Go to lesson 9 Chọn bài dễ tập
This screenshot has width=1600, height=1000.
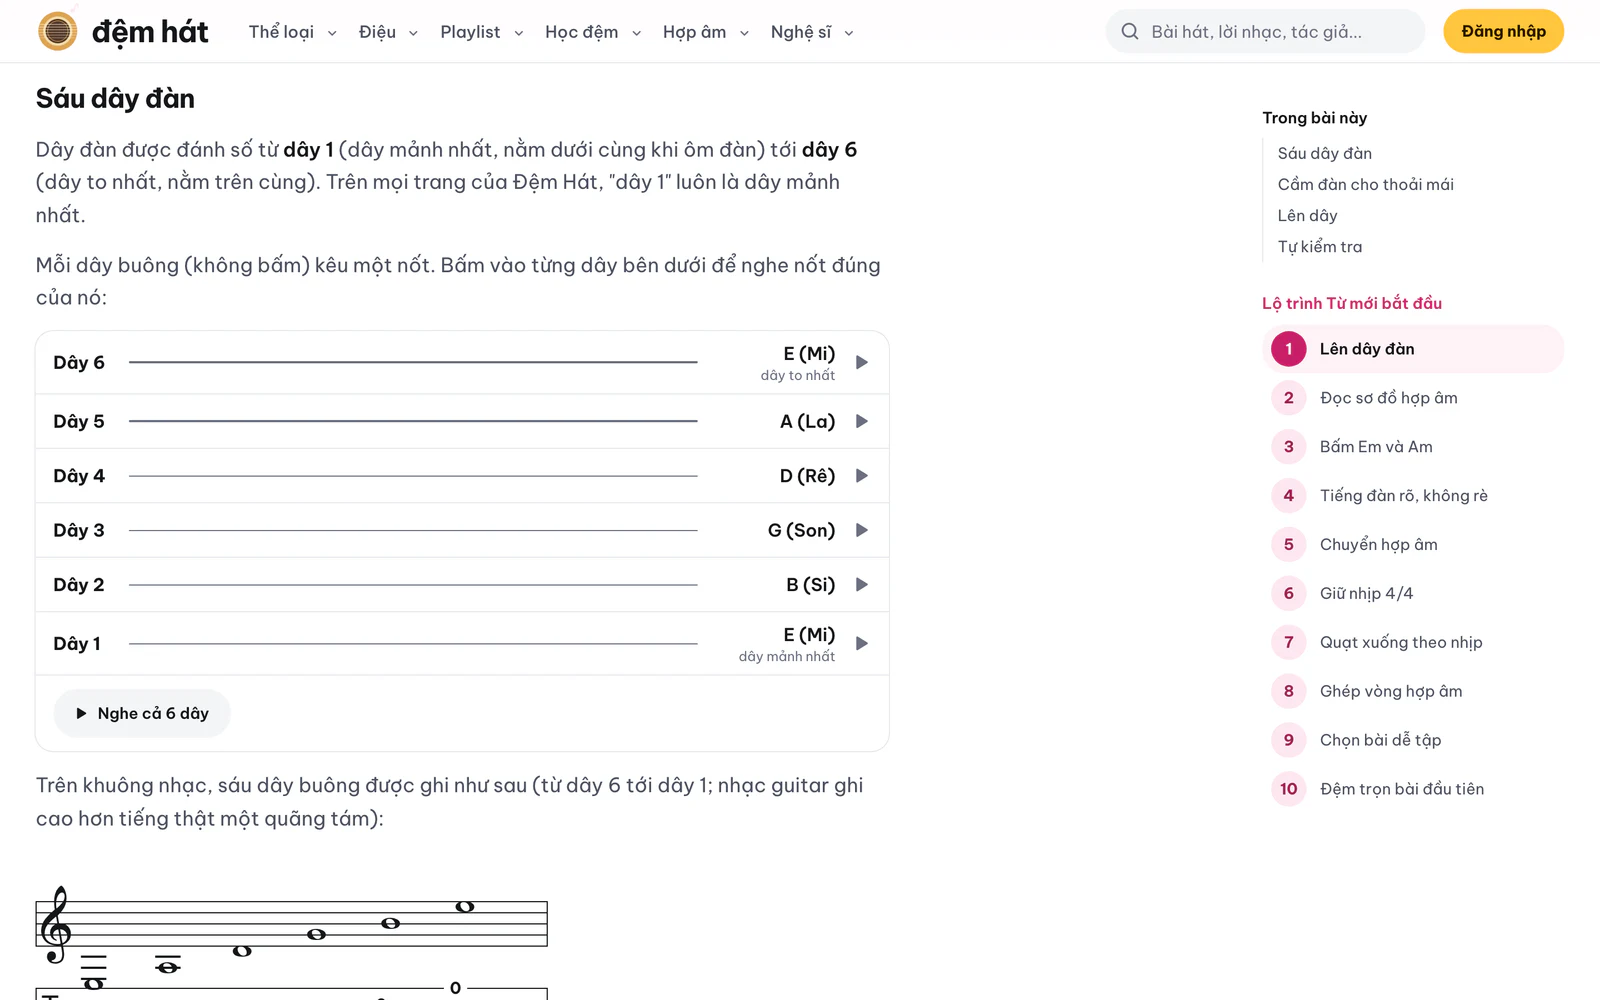(1413, 740)
